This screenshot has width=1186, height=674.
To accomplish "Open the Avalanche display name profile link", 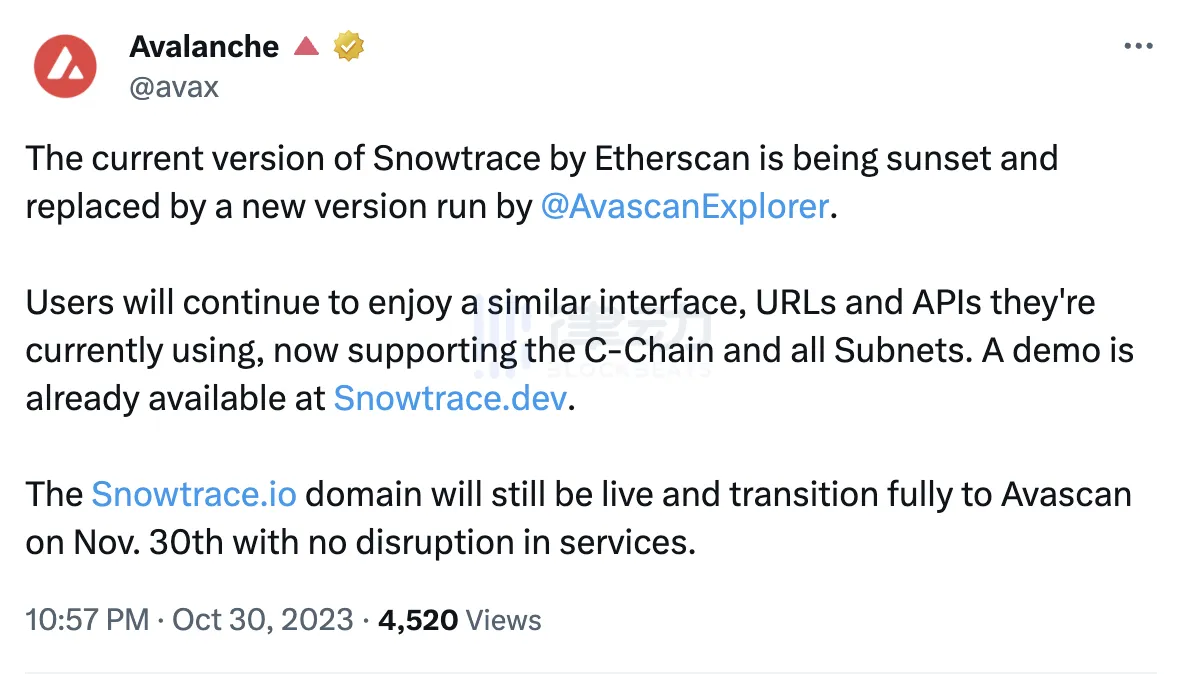I will click(204, 46).
